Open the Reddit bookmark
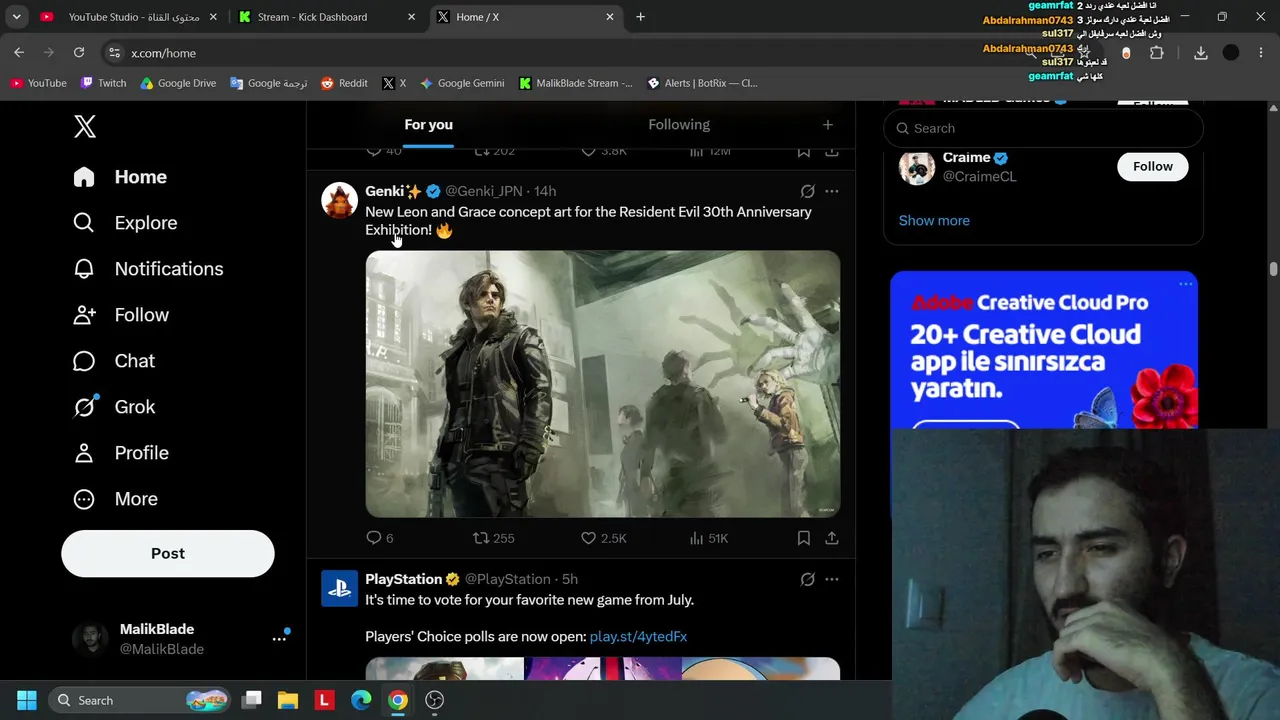Screen dimensions: 1280x720 tap(344, 83)
